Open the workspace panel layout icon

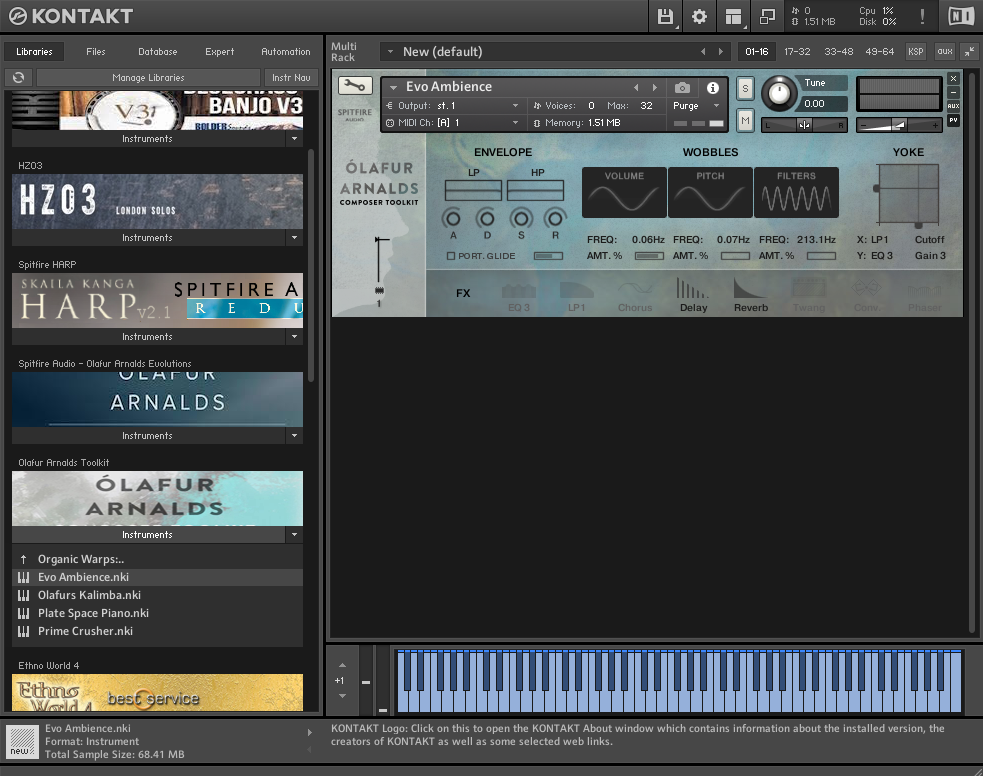click(x=733, y=16)
